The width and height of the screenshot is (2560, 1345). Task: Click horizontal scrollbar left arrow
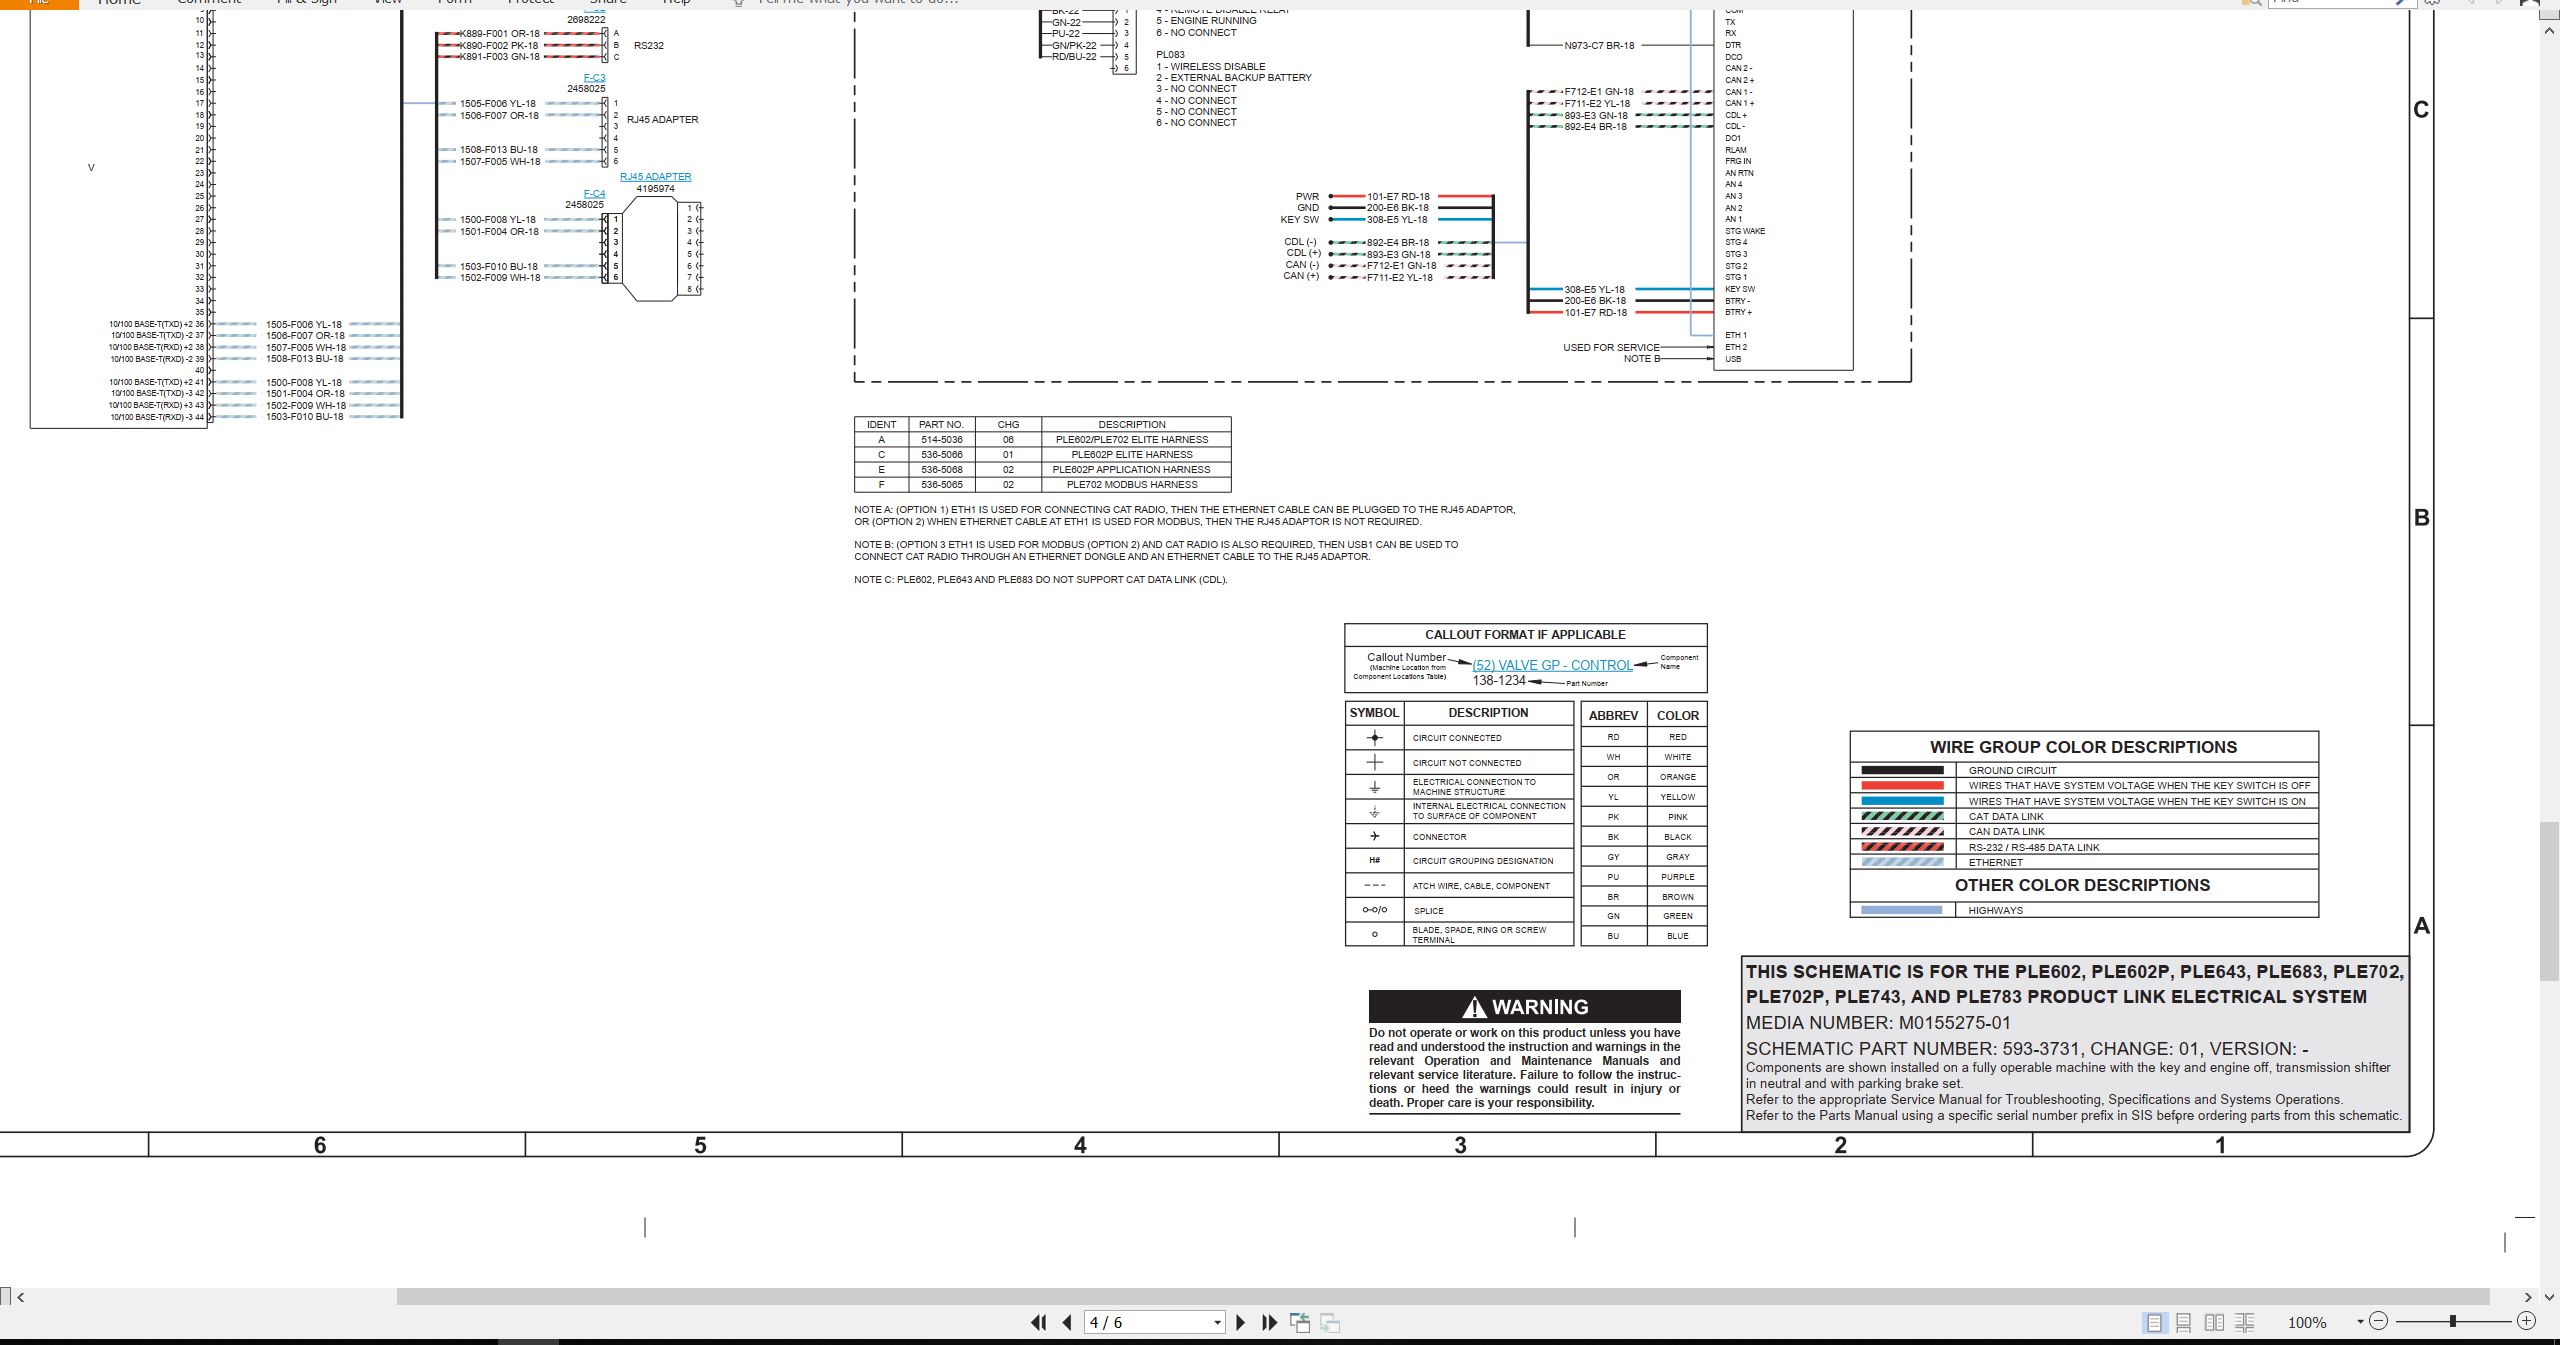point(20,1297)
